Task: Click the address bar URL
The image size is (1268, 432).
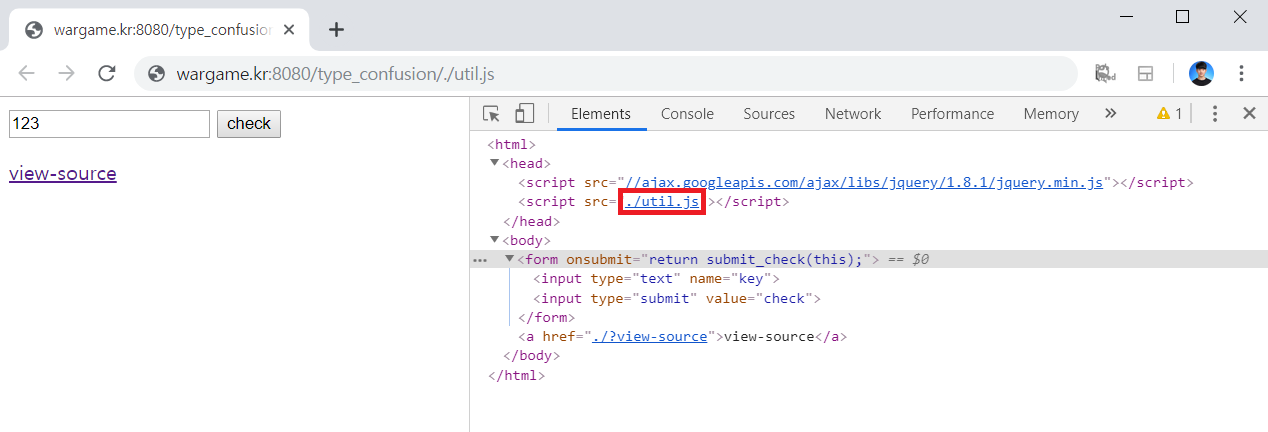Action: pyautogui.click(x=335, y=74)
